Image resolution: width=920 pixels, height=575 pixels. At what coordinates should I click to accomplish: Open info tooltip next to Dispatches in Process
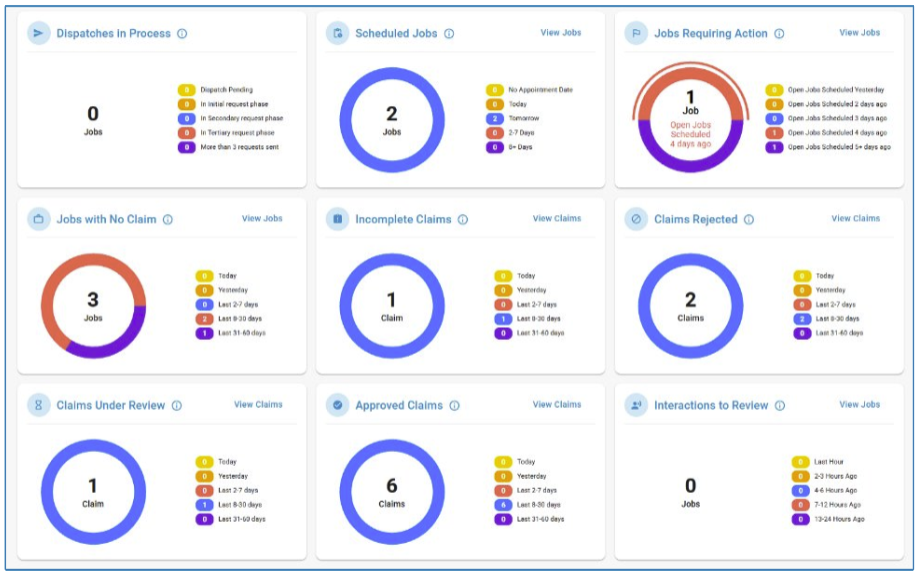pyautogui.click(x=182, y=33)
